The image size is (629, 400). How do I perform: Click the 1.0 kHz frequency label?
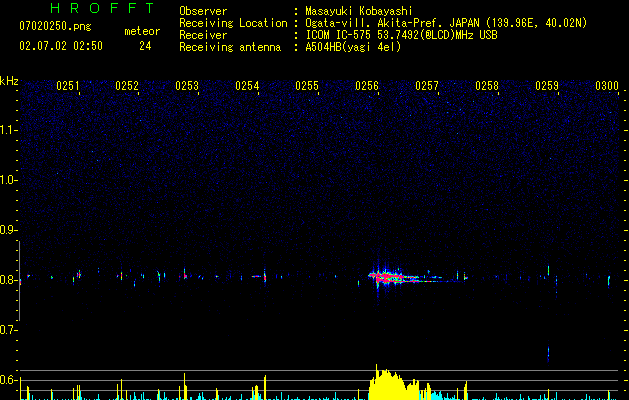point(8,180)
